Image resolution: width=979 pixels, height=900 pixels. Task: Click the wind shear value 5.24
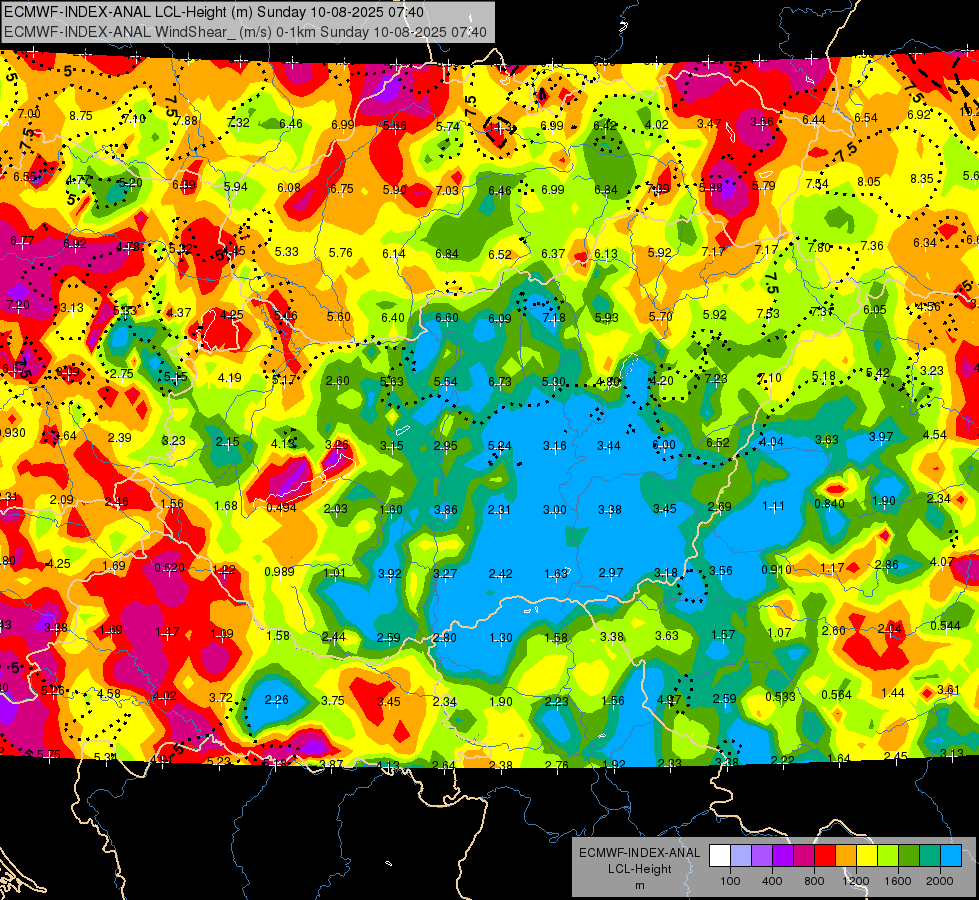[x=499, y=445]
